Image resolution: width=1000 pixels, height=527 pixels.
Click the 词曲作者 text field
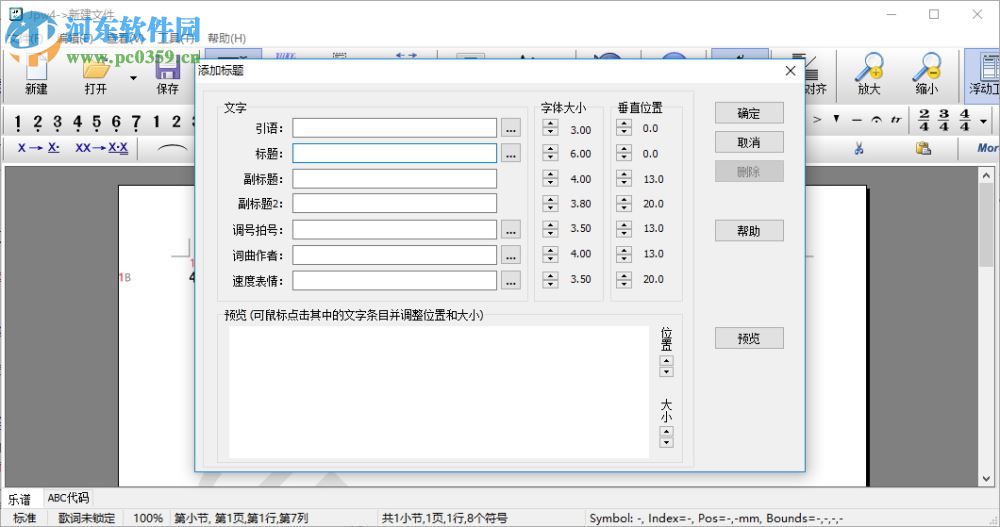click(x=394, y=255)
